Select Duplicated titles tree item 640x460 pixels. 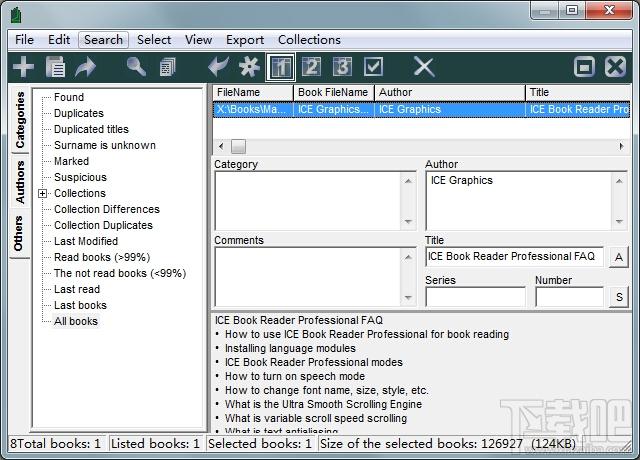coord(91,129)
